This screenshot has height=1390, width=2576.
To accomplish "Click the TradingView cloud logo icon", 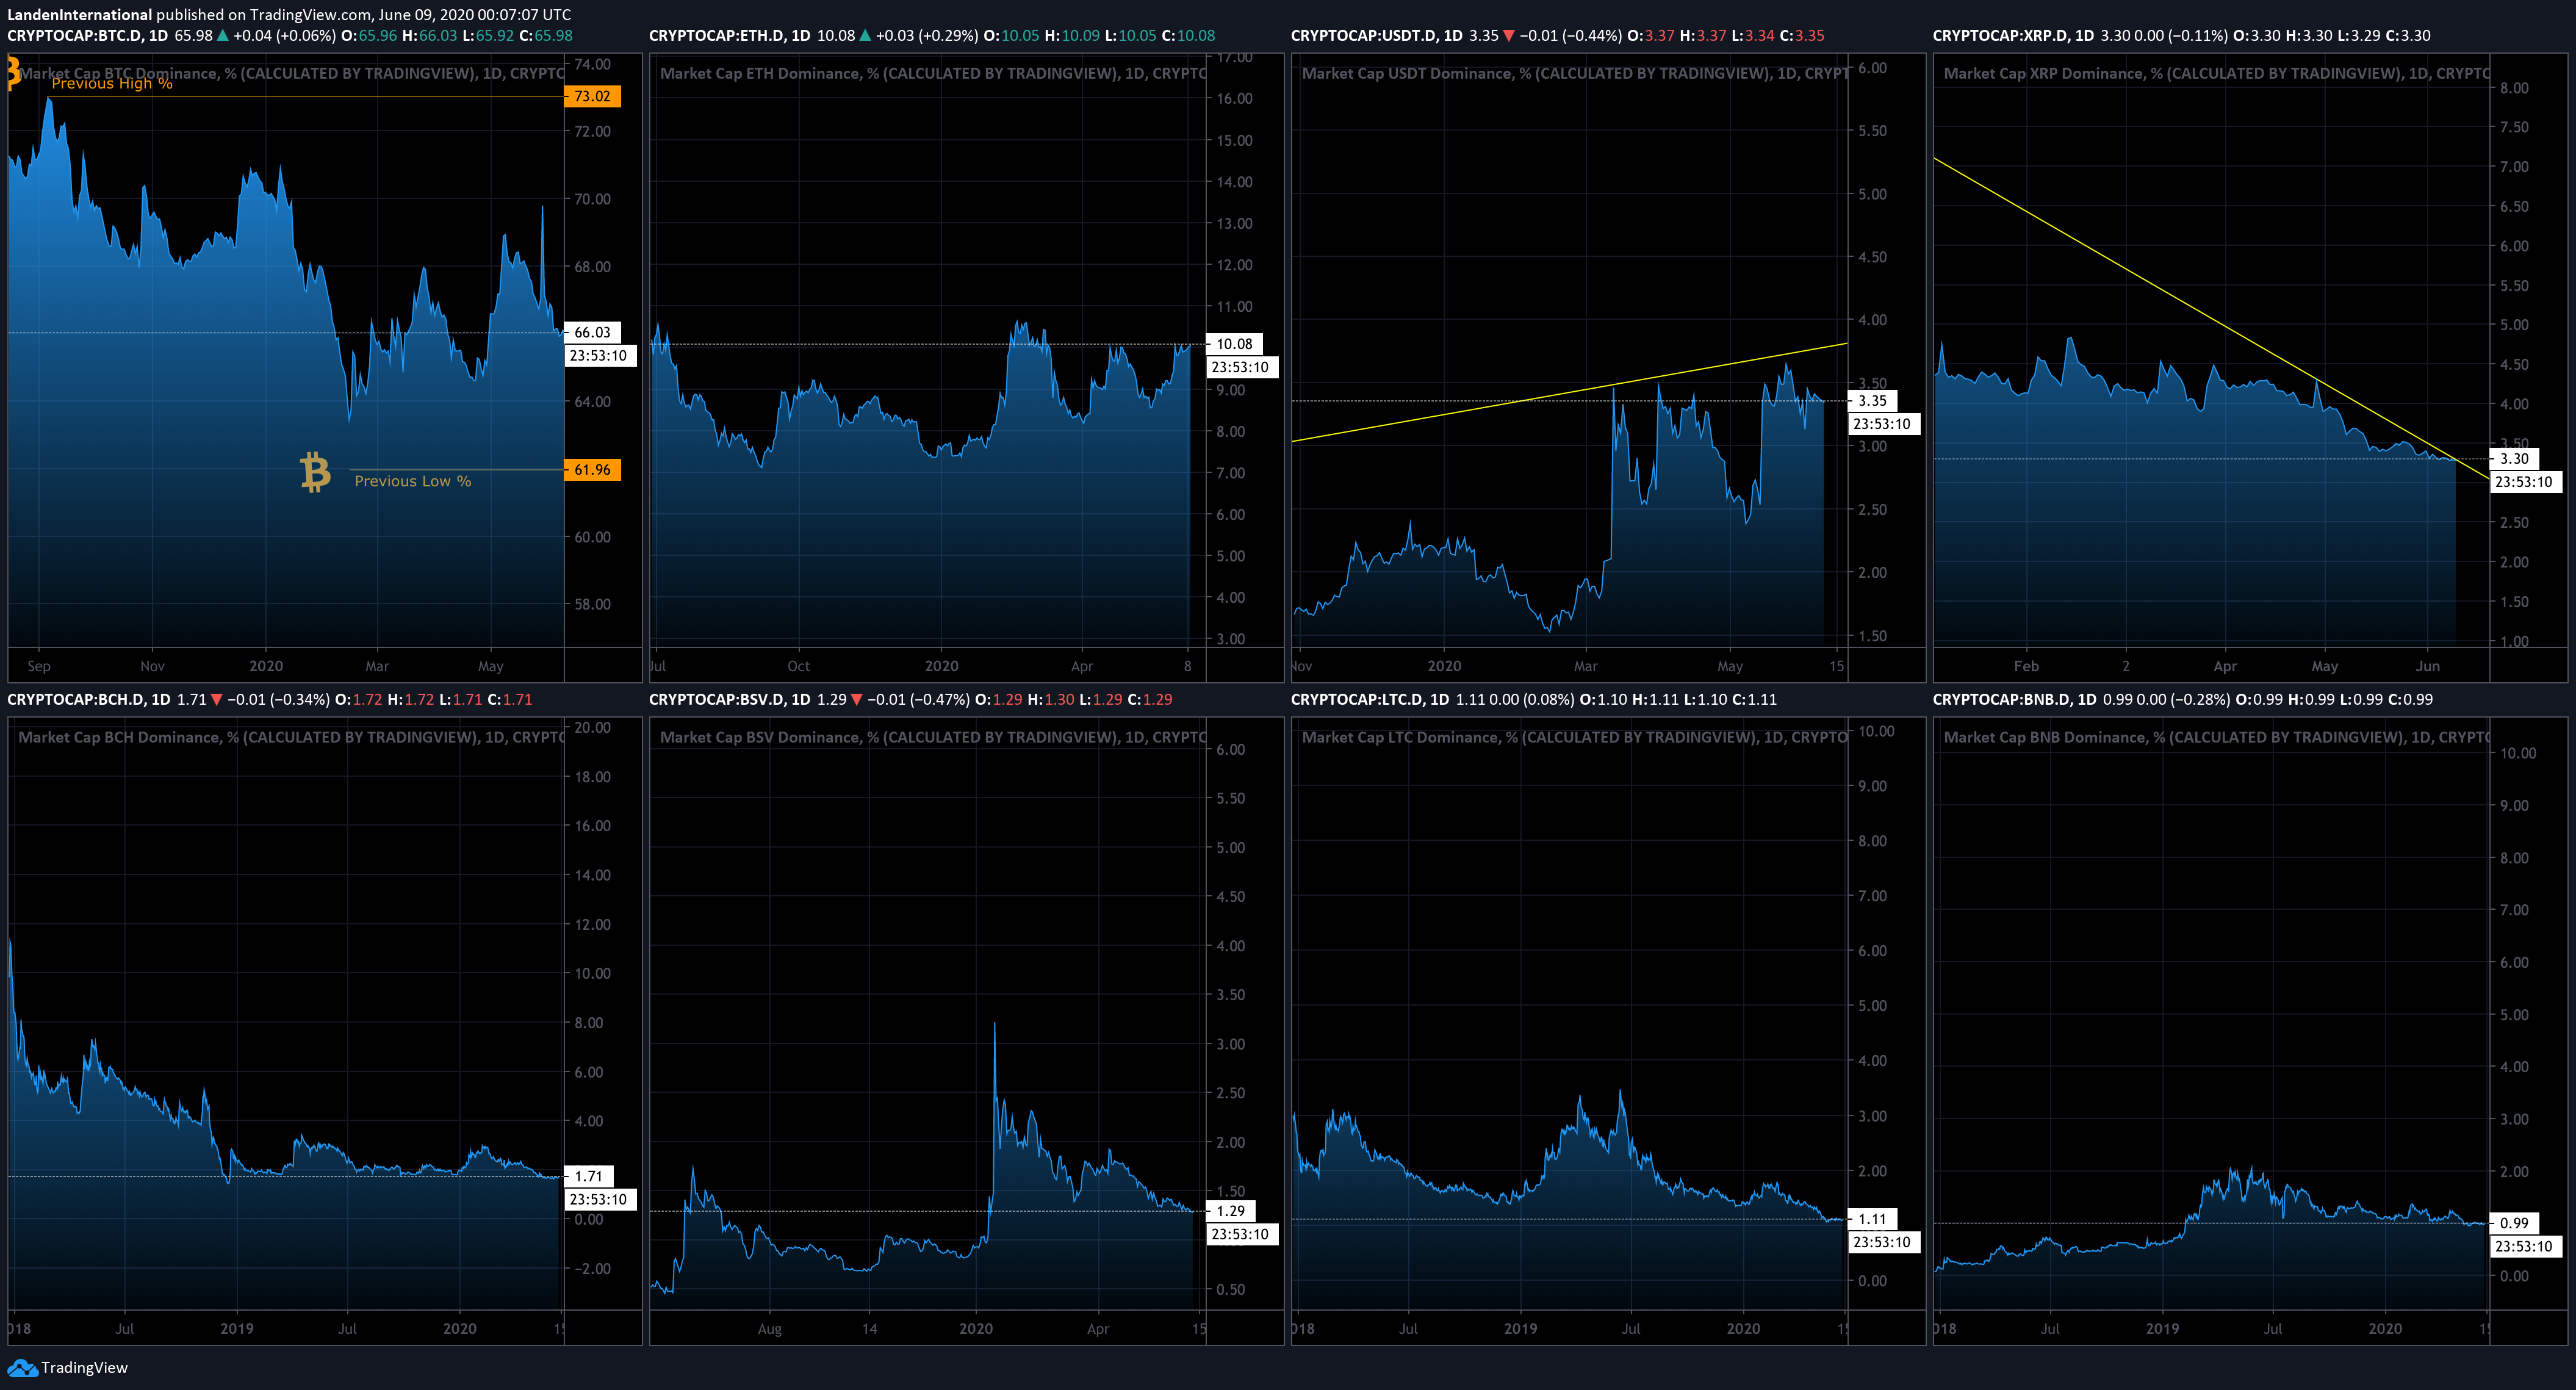I will [x=22, y=1367].
